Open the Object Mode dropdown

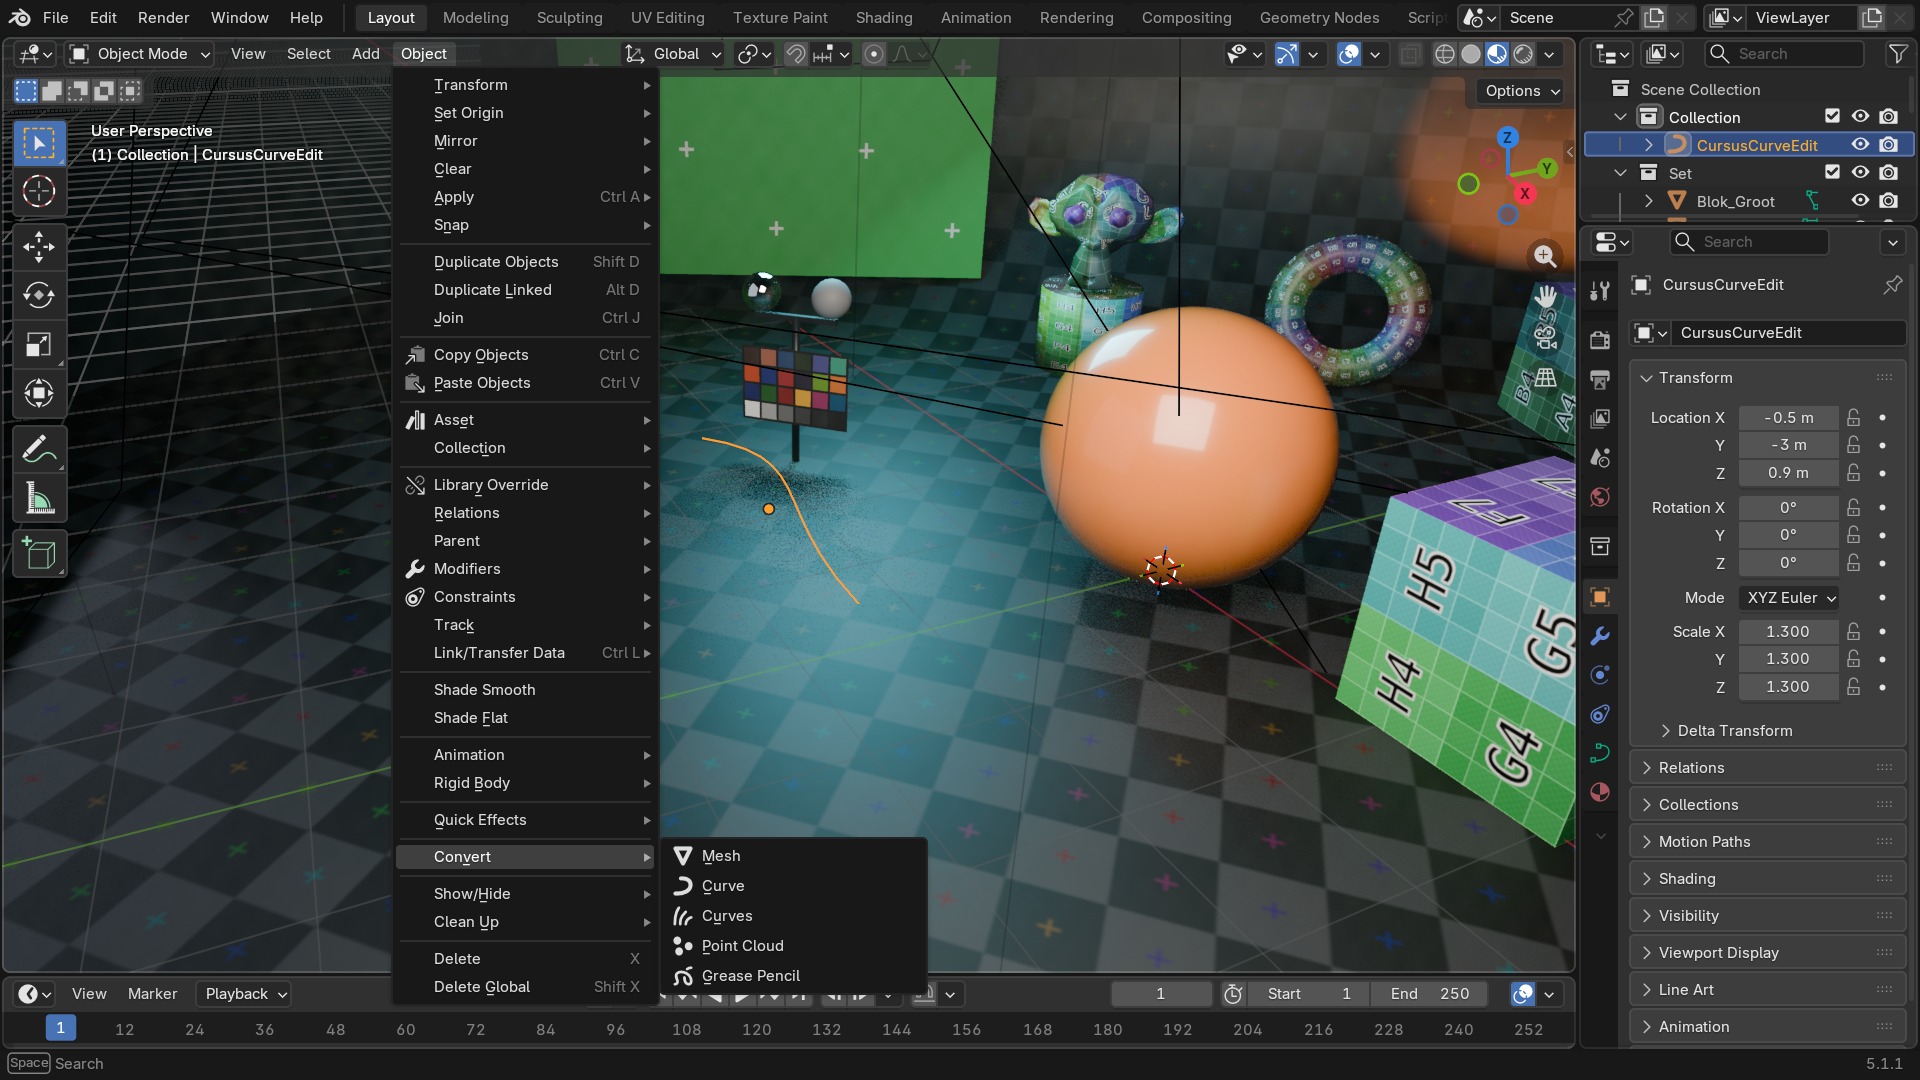[140, 54]
